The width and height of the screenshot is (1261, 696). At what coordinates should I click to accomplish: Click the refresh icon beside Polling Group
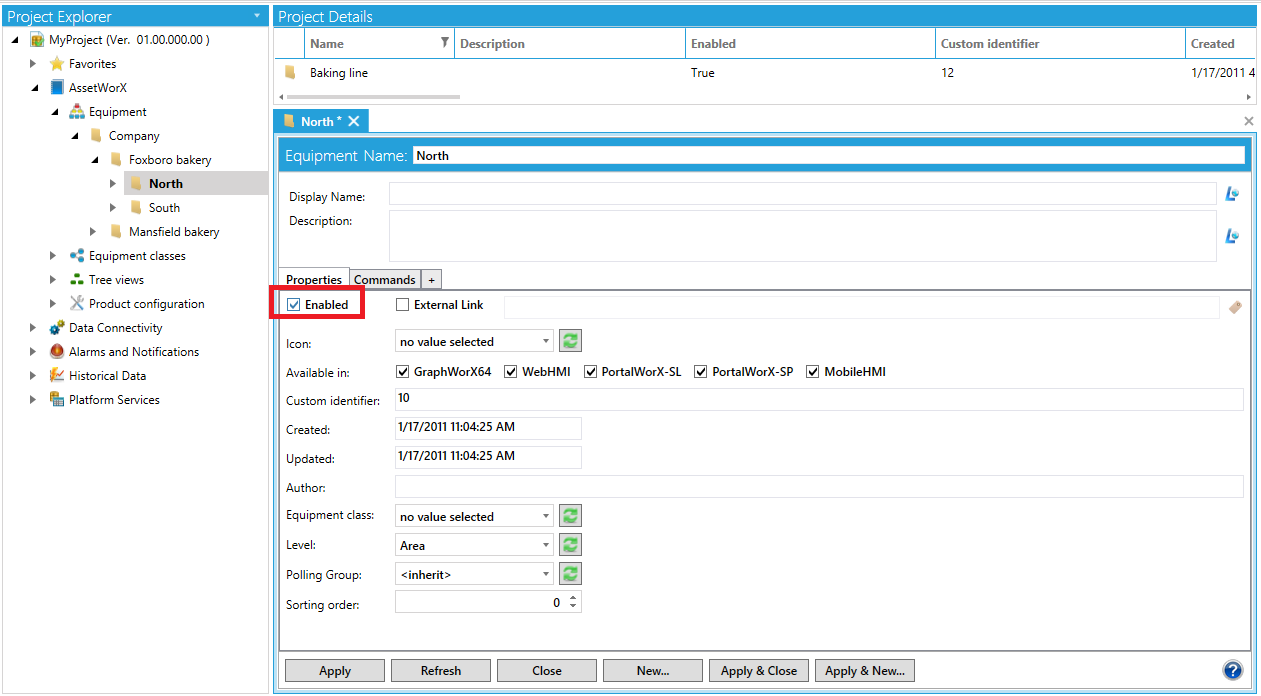click(x=570, y=574)
